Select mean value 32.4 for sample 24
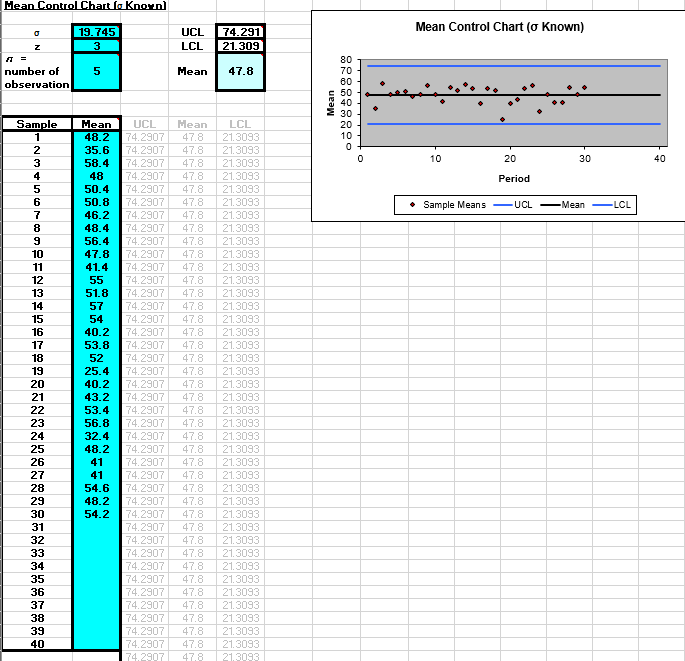 click(x=97, y=436)
